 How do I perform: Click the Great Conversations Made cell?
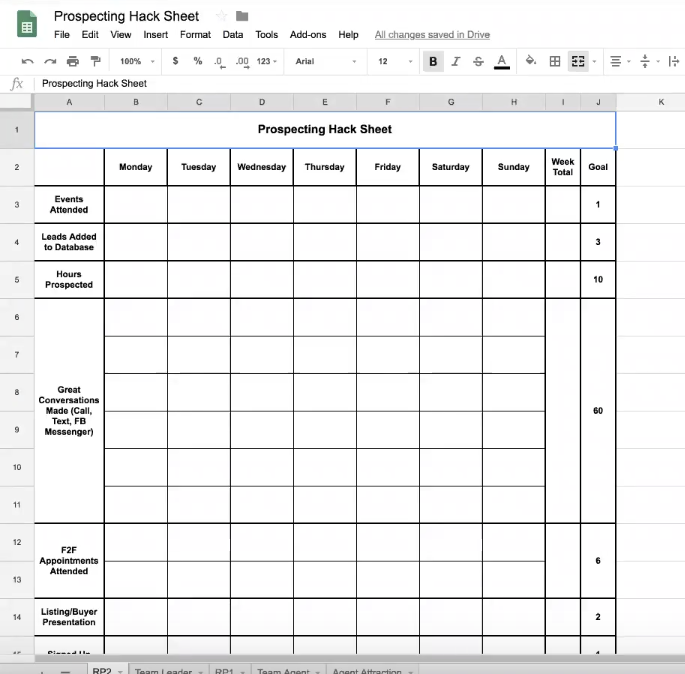point(69,411)
